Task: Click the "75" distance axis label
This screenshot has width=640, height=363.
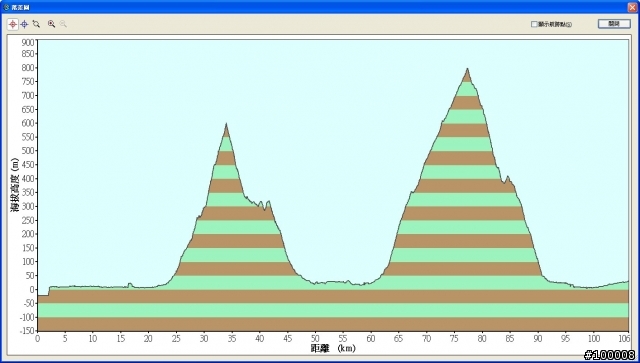Action: pos(454,339)
